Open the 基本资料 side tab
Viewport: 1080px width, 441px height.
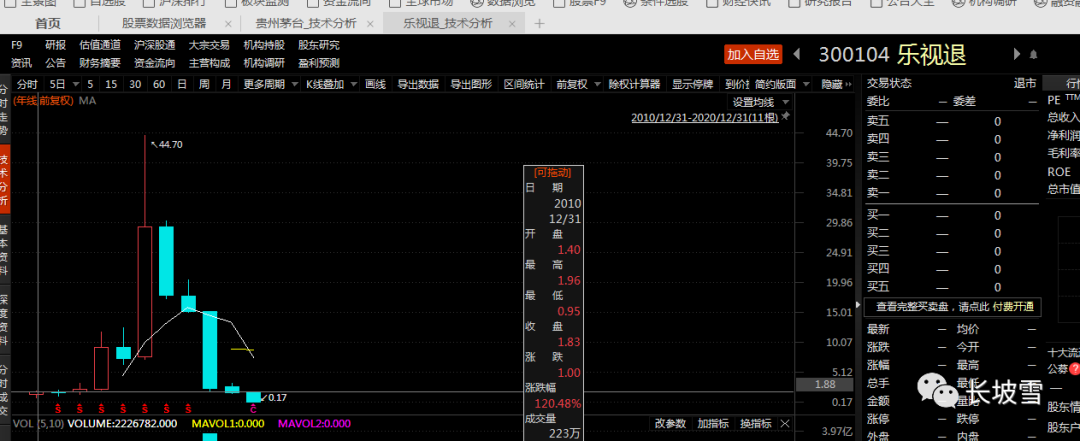click(4, 247)
